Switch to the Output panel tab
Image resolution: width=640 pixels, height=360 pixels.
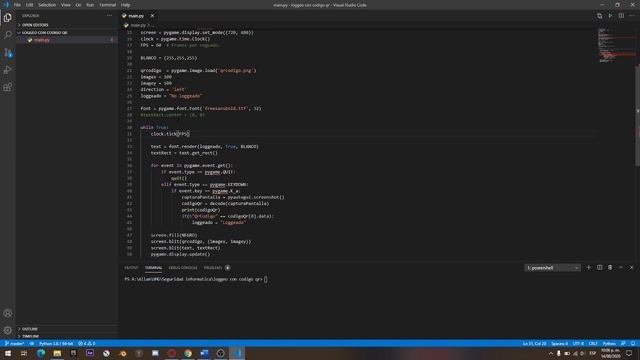[131, 268]
